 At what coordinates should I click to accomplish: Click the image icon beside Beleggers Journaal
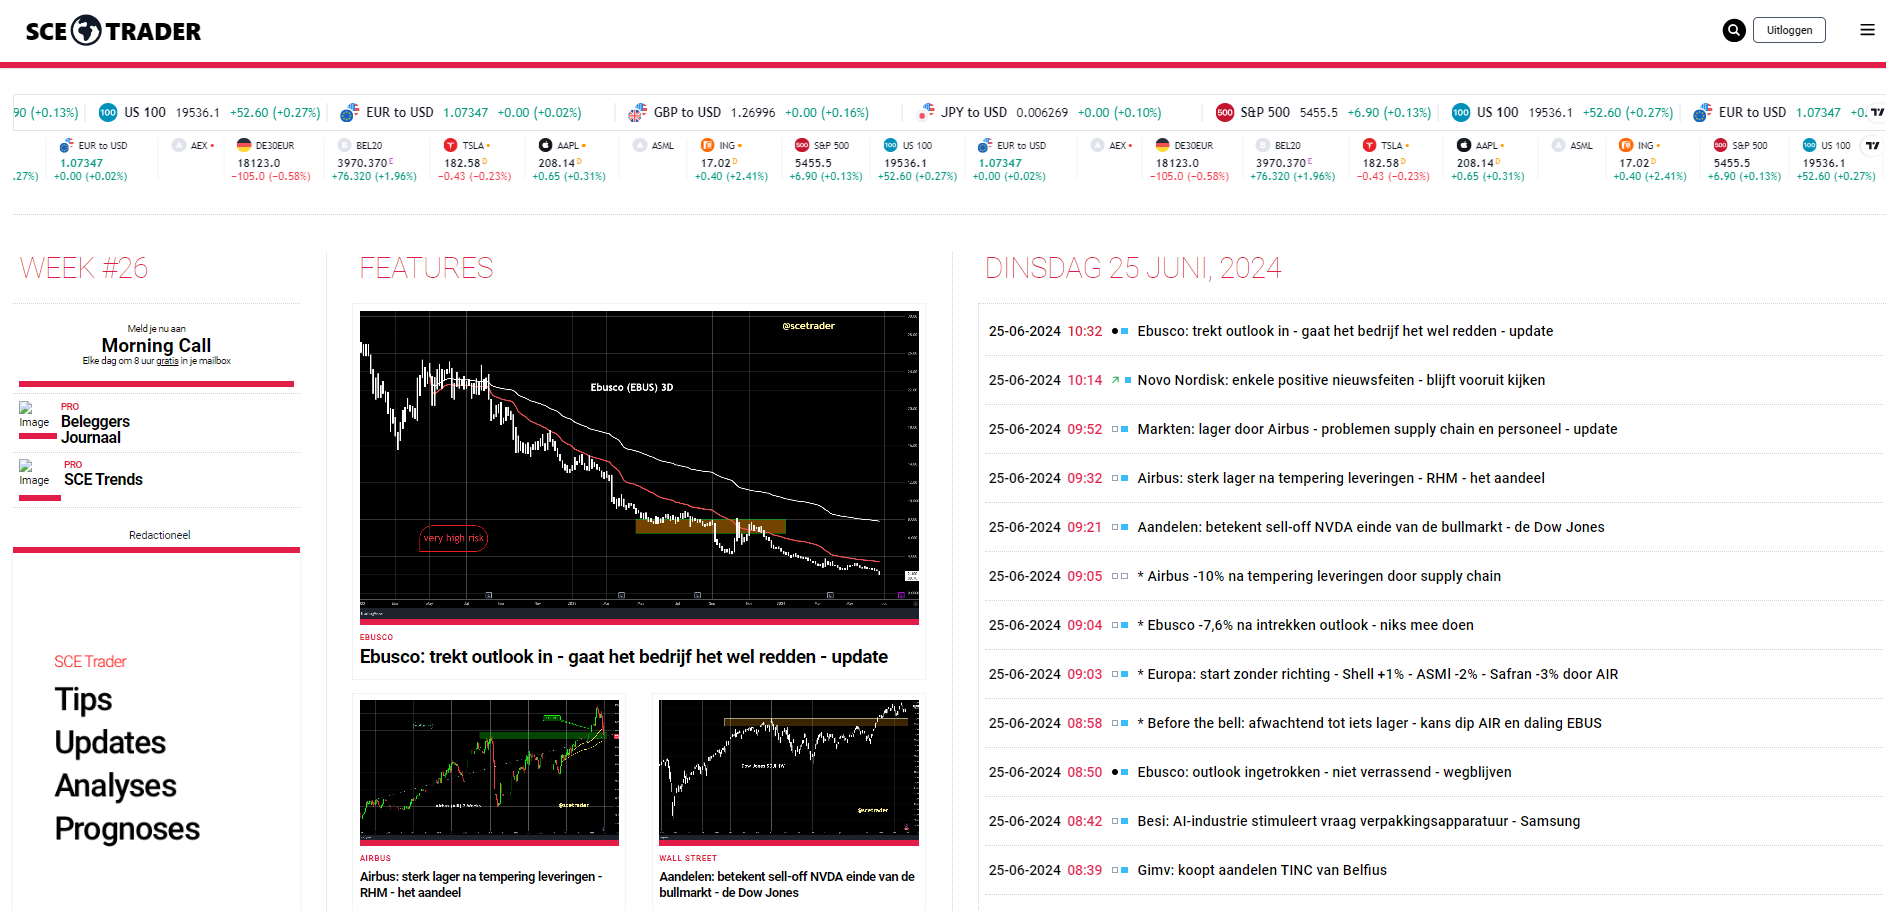[x=34, y=416]
